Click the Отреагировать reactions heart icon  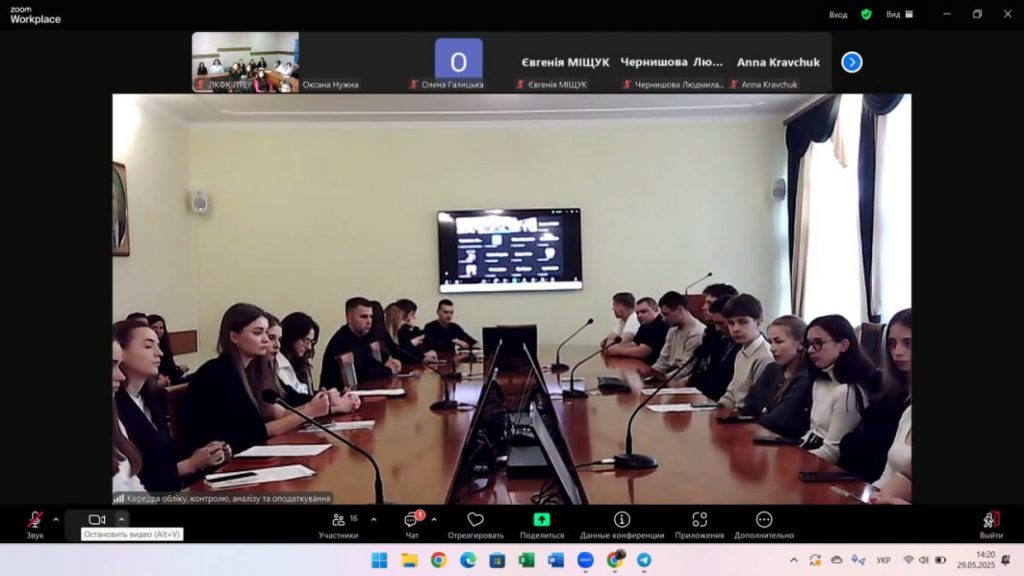(475, 520)
